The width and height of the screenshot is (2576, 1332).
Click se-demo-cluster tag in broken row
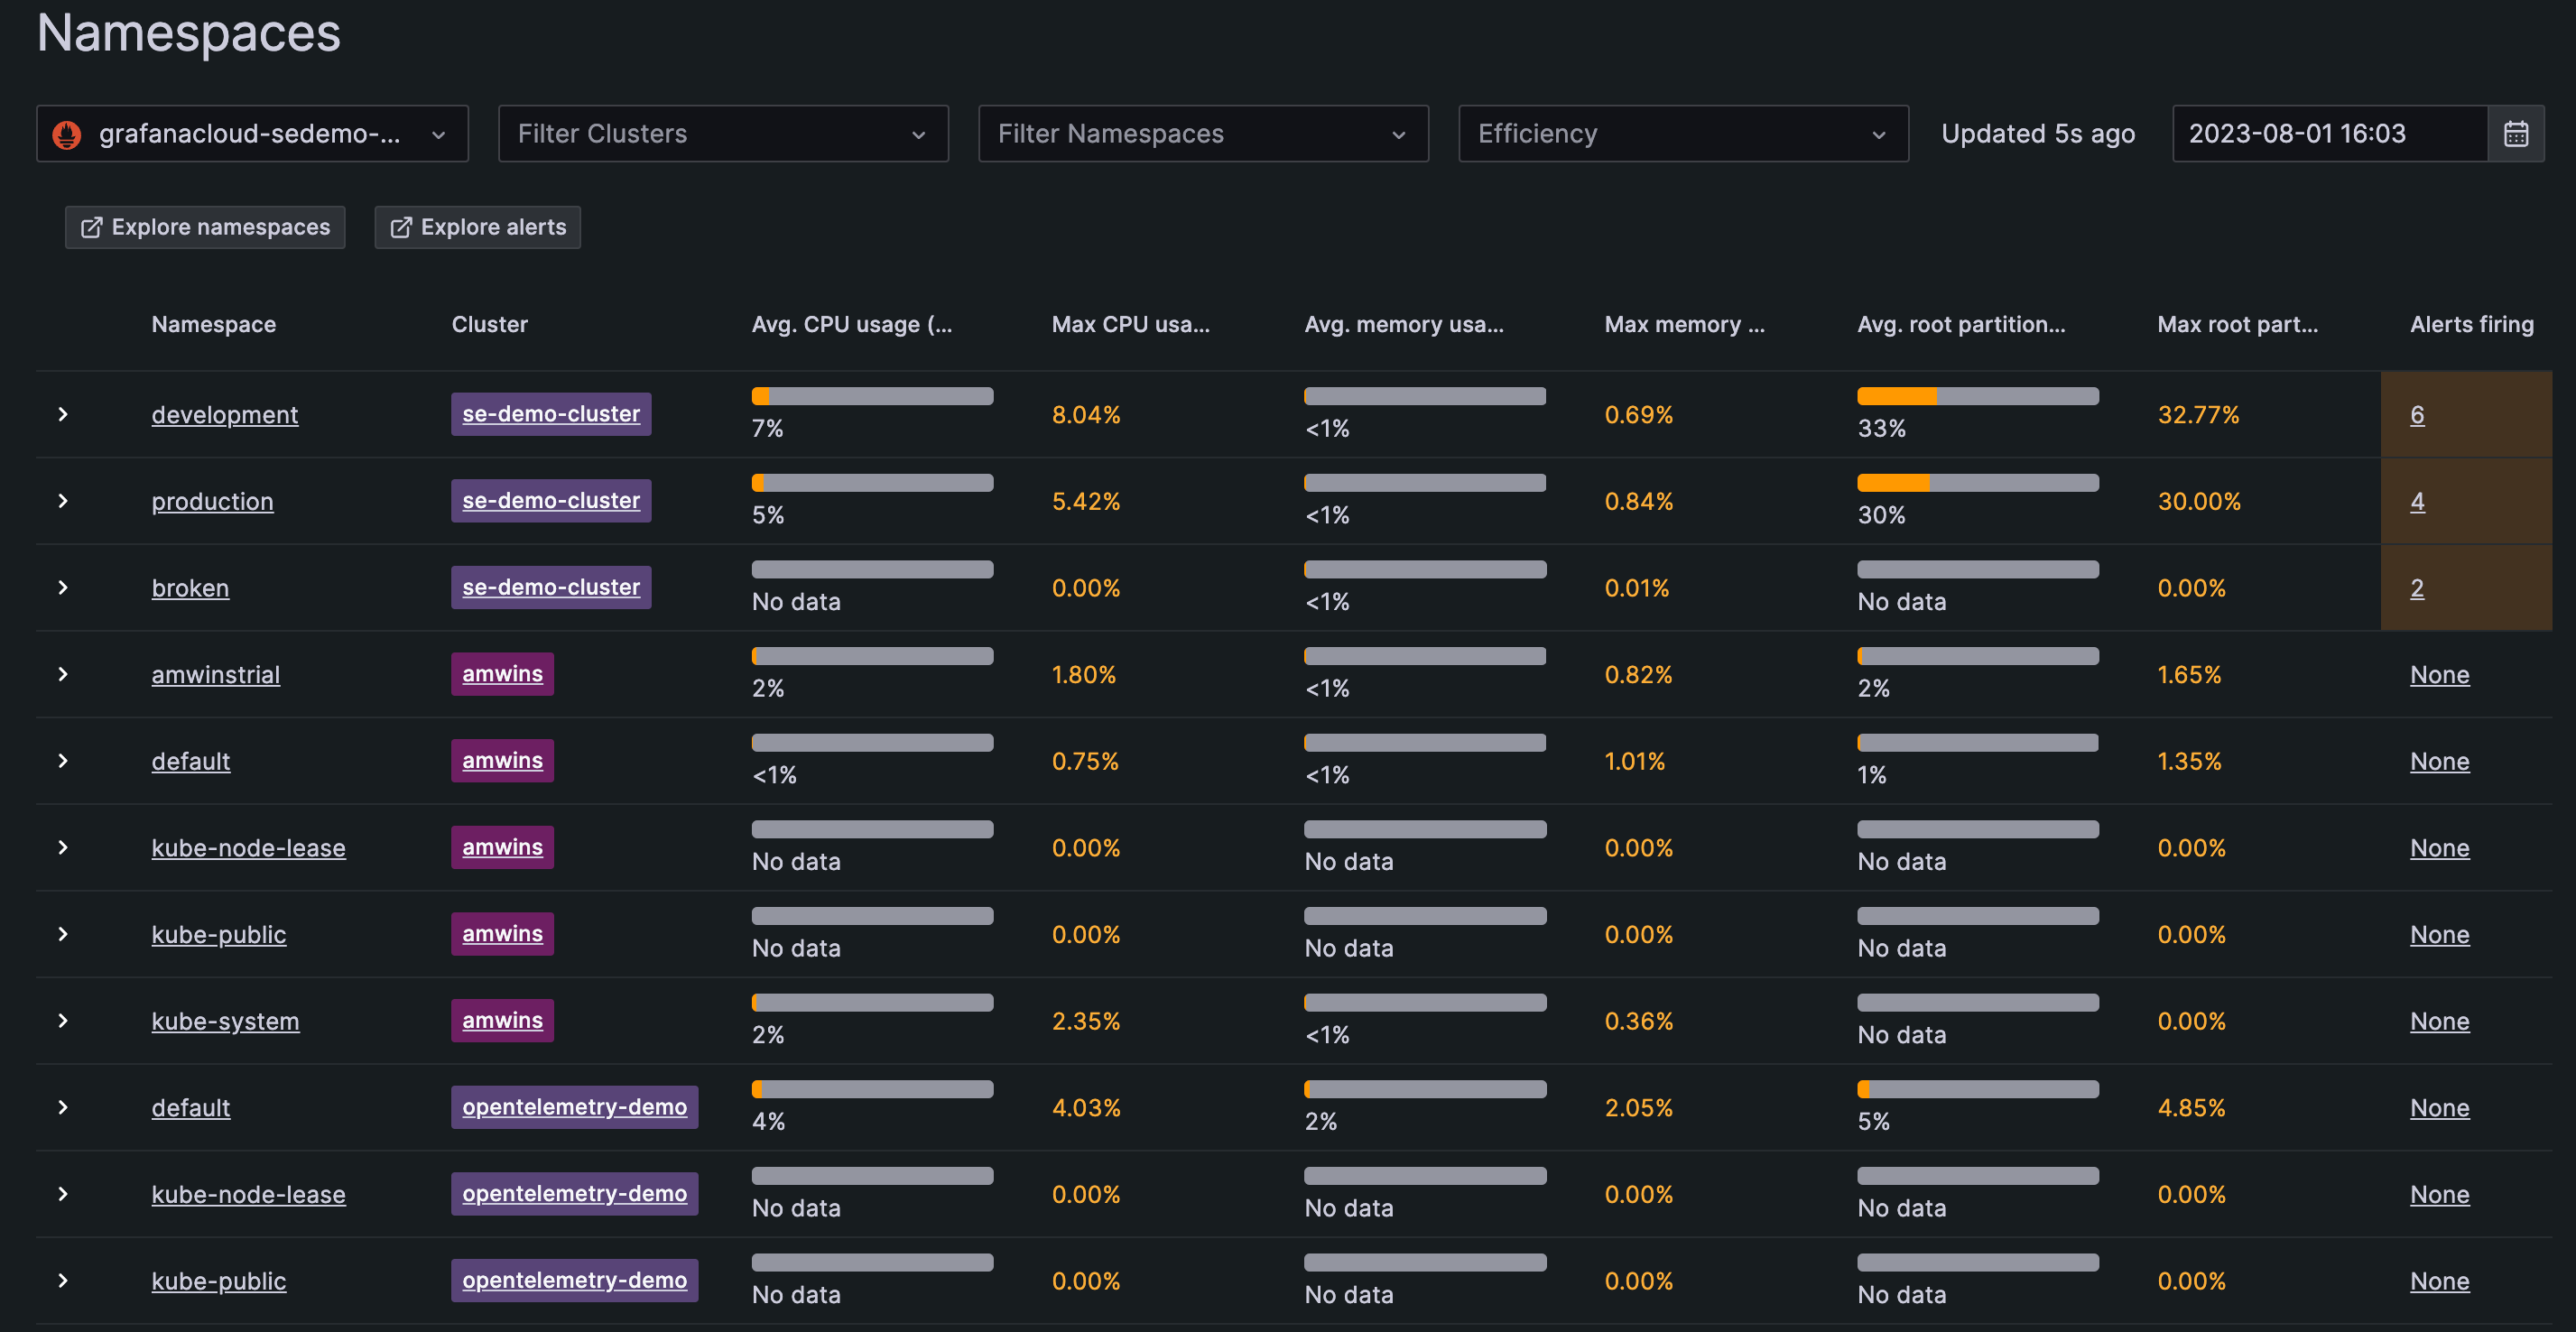551,587
